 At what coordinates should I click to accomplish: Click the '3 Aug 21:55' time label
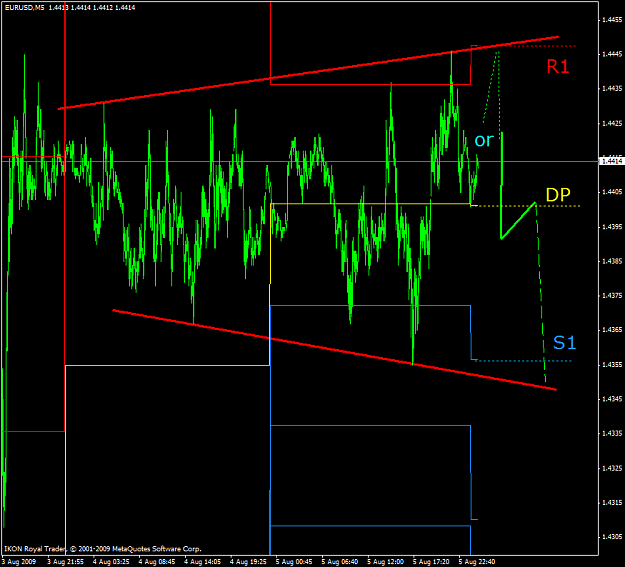coord(65,562)
